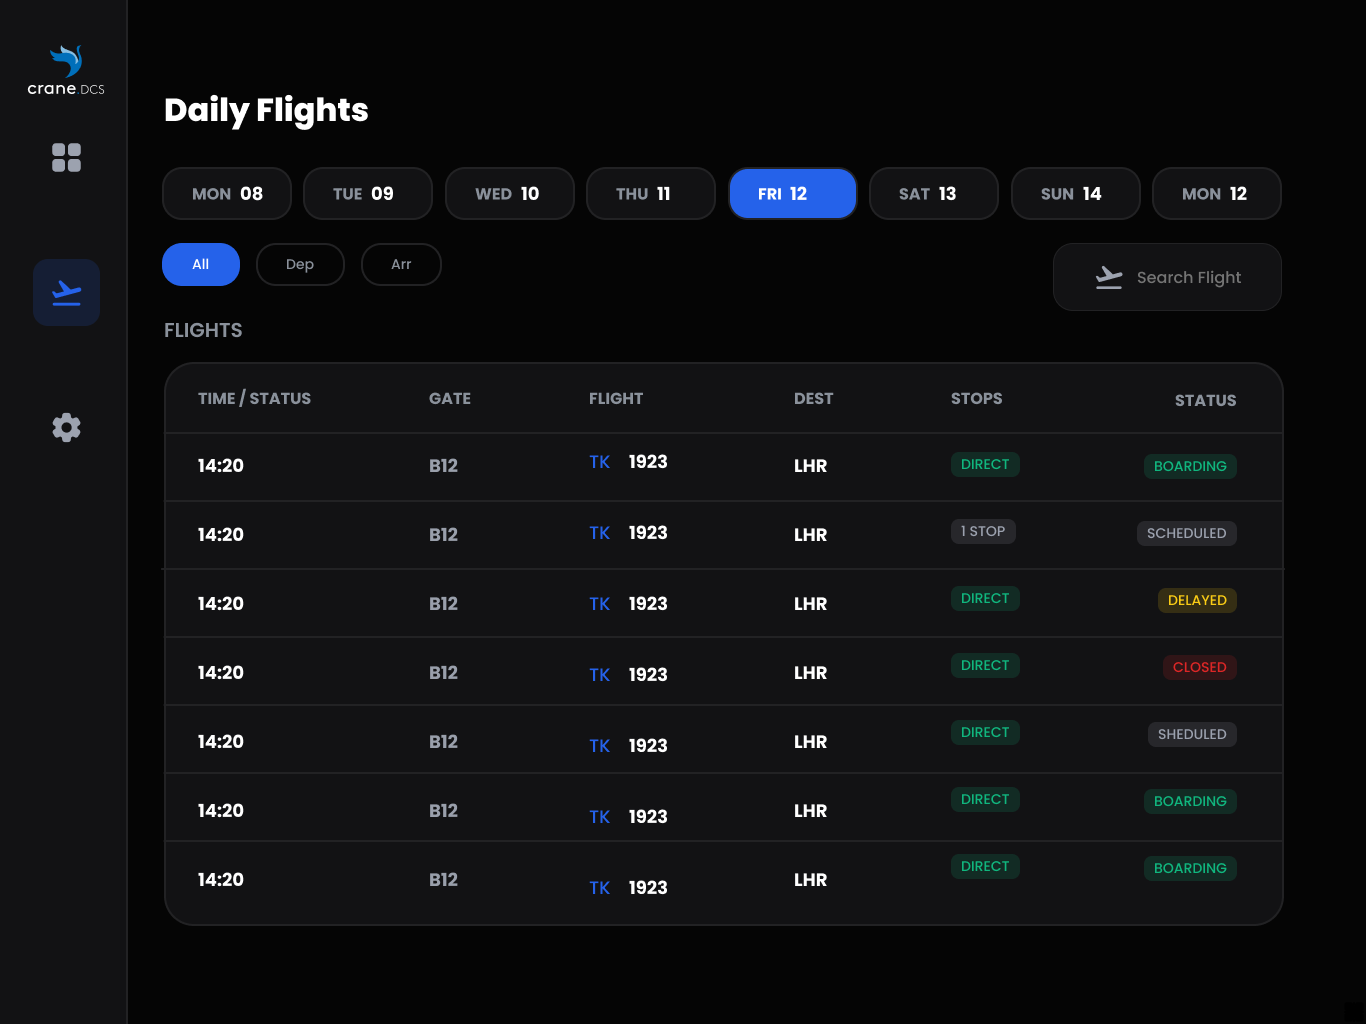Select the TUE 09 date tab

coord(368,193)
